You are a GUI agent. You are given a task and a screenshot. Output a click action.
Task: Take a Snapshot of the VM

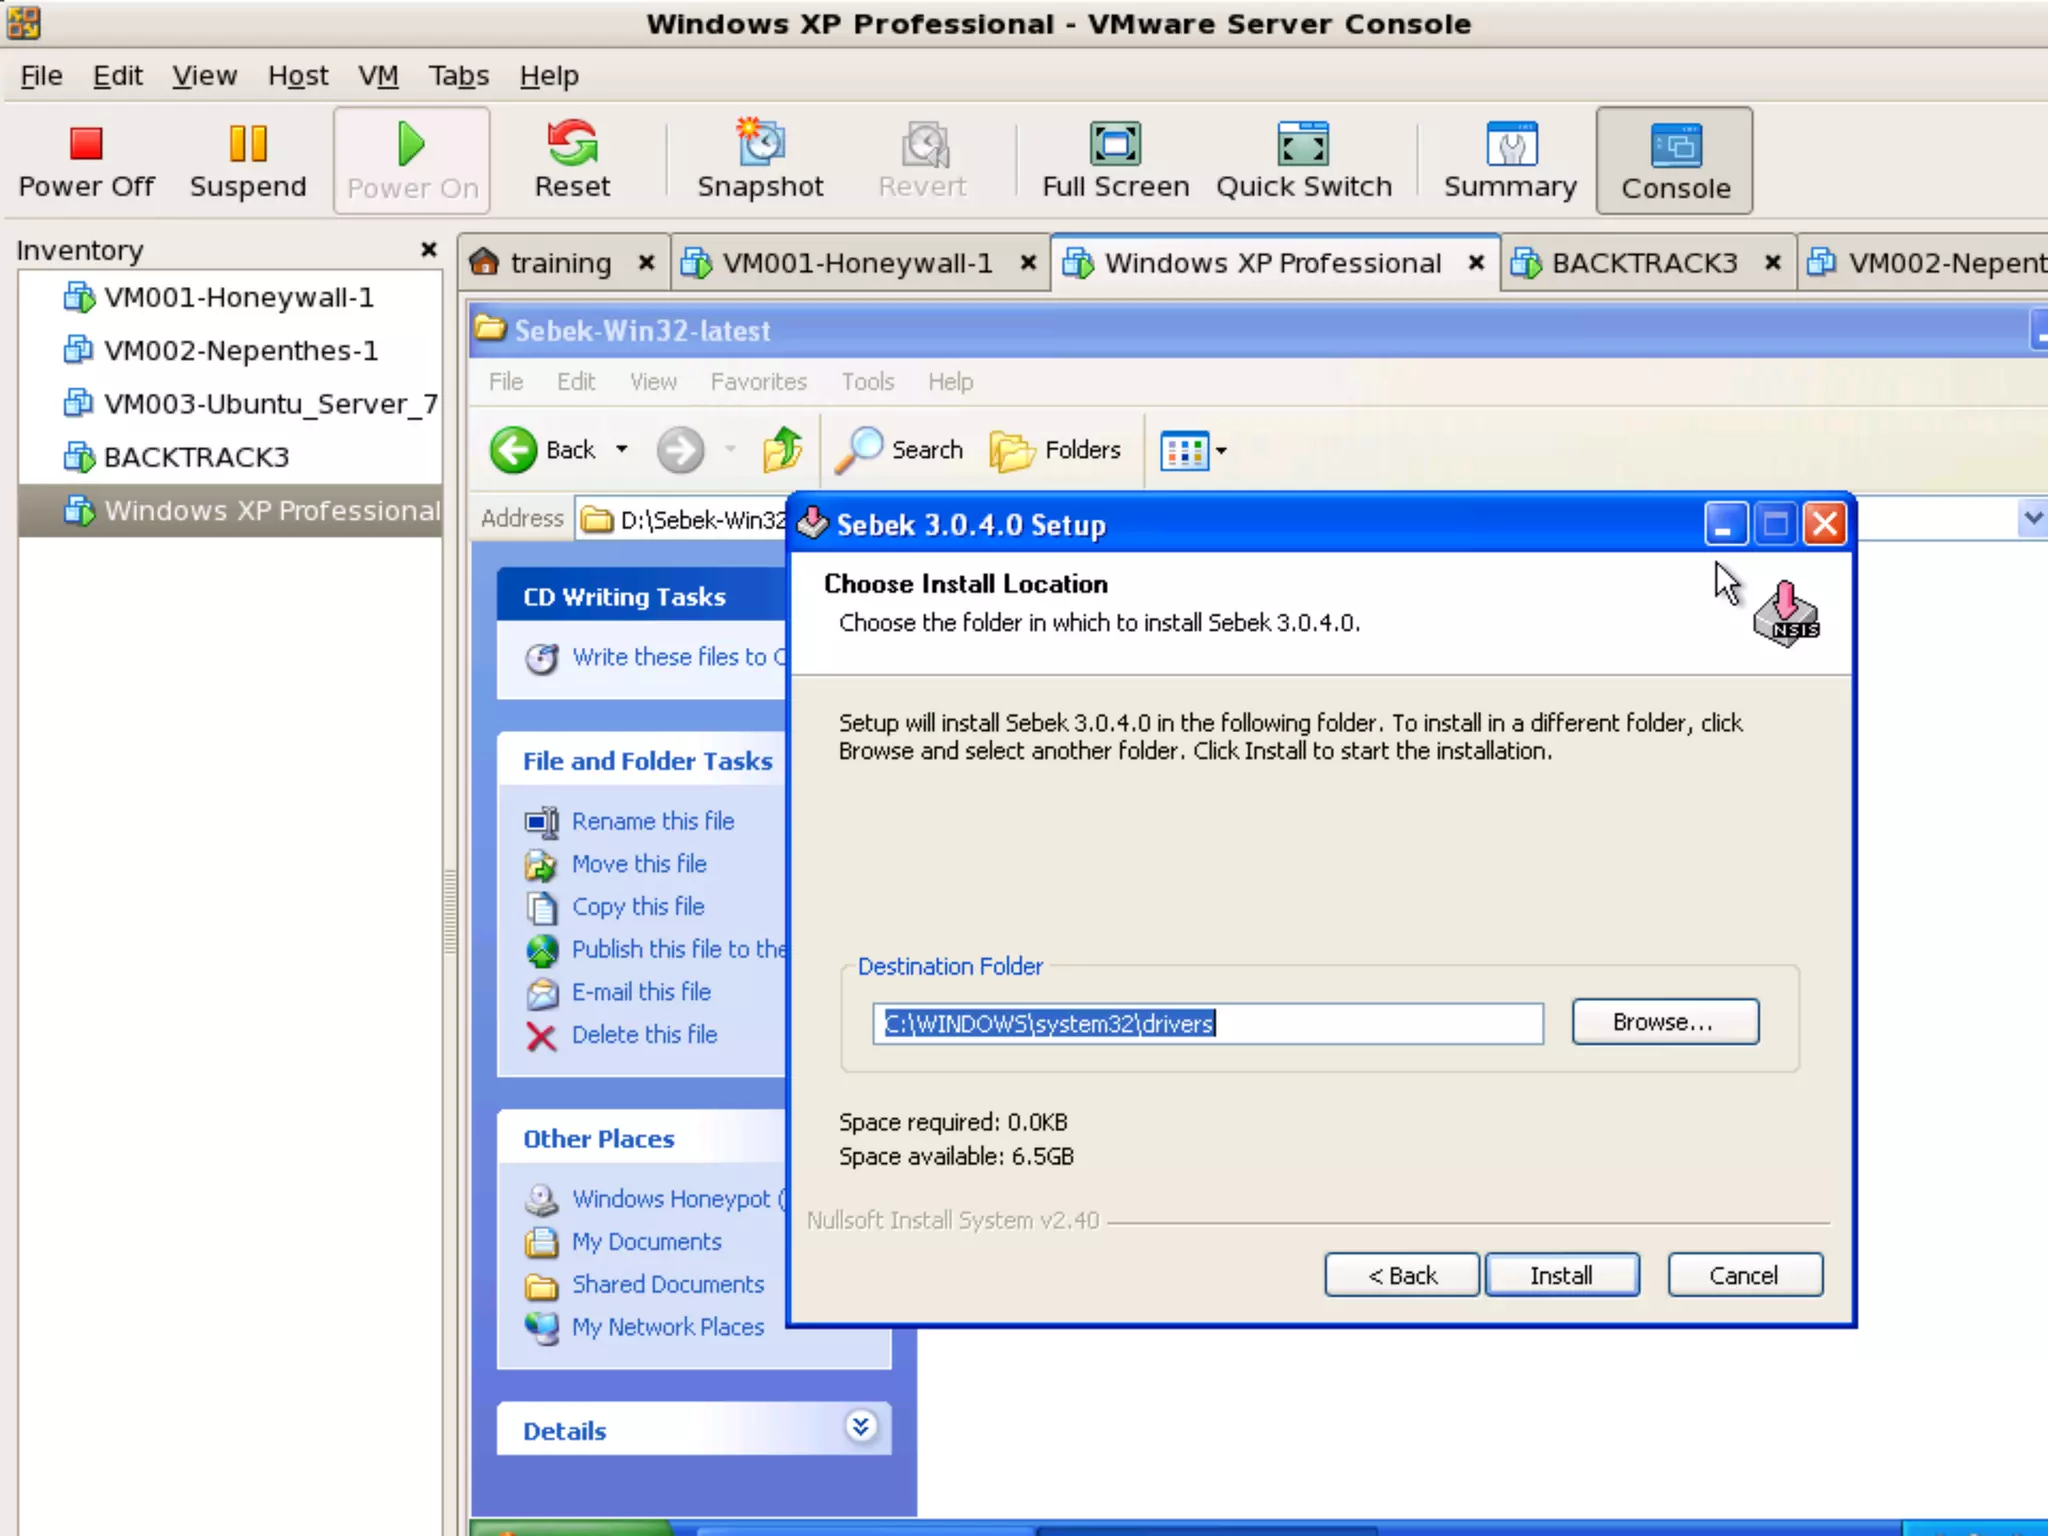pyautogui.click(x=760, y=160)
